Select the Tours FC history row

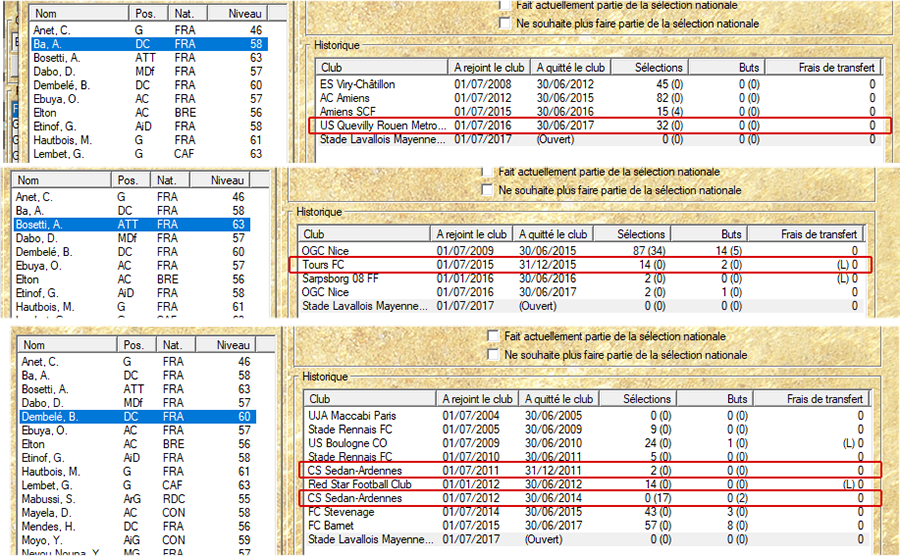[580, 265]
